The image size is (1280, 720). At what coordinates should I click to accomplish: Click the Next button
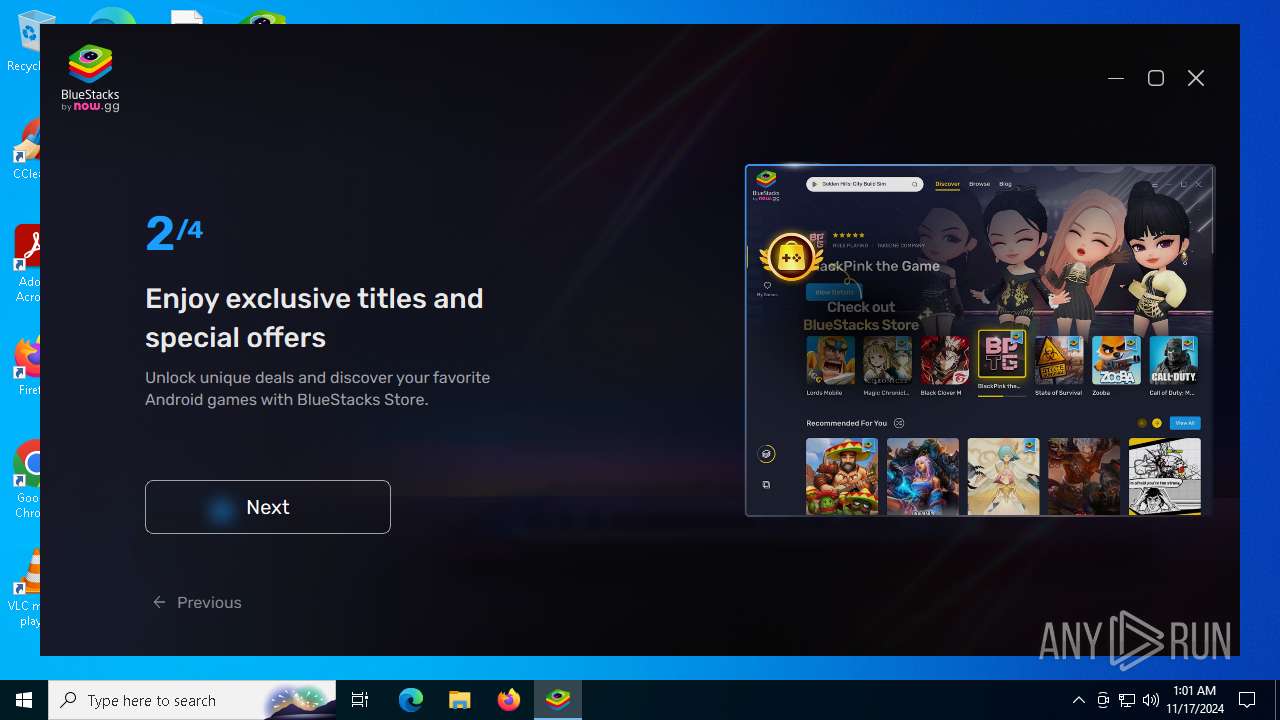pos(267,507)
